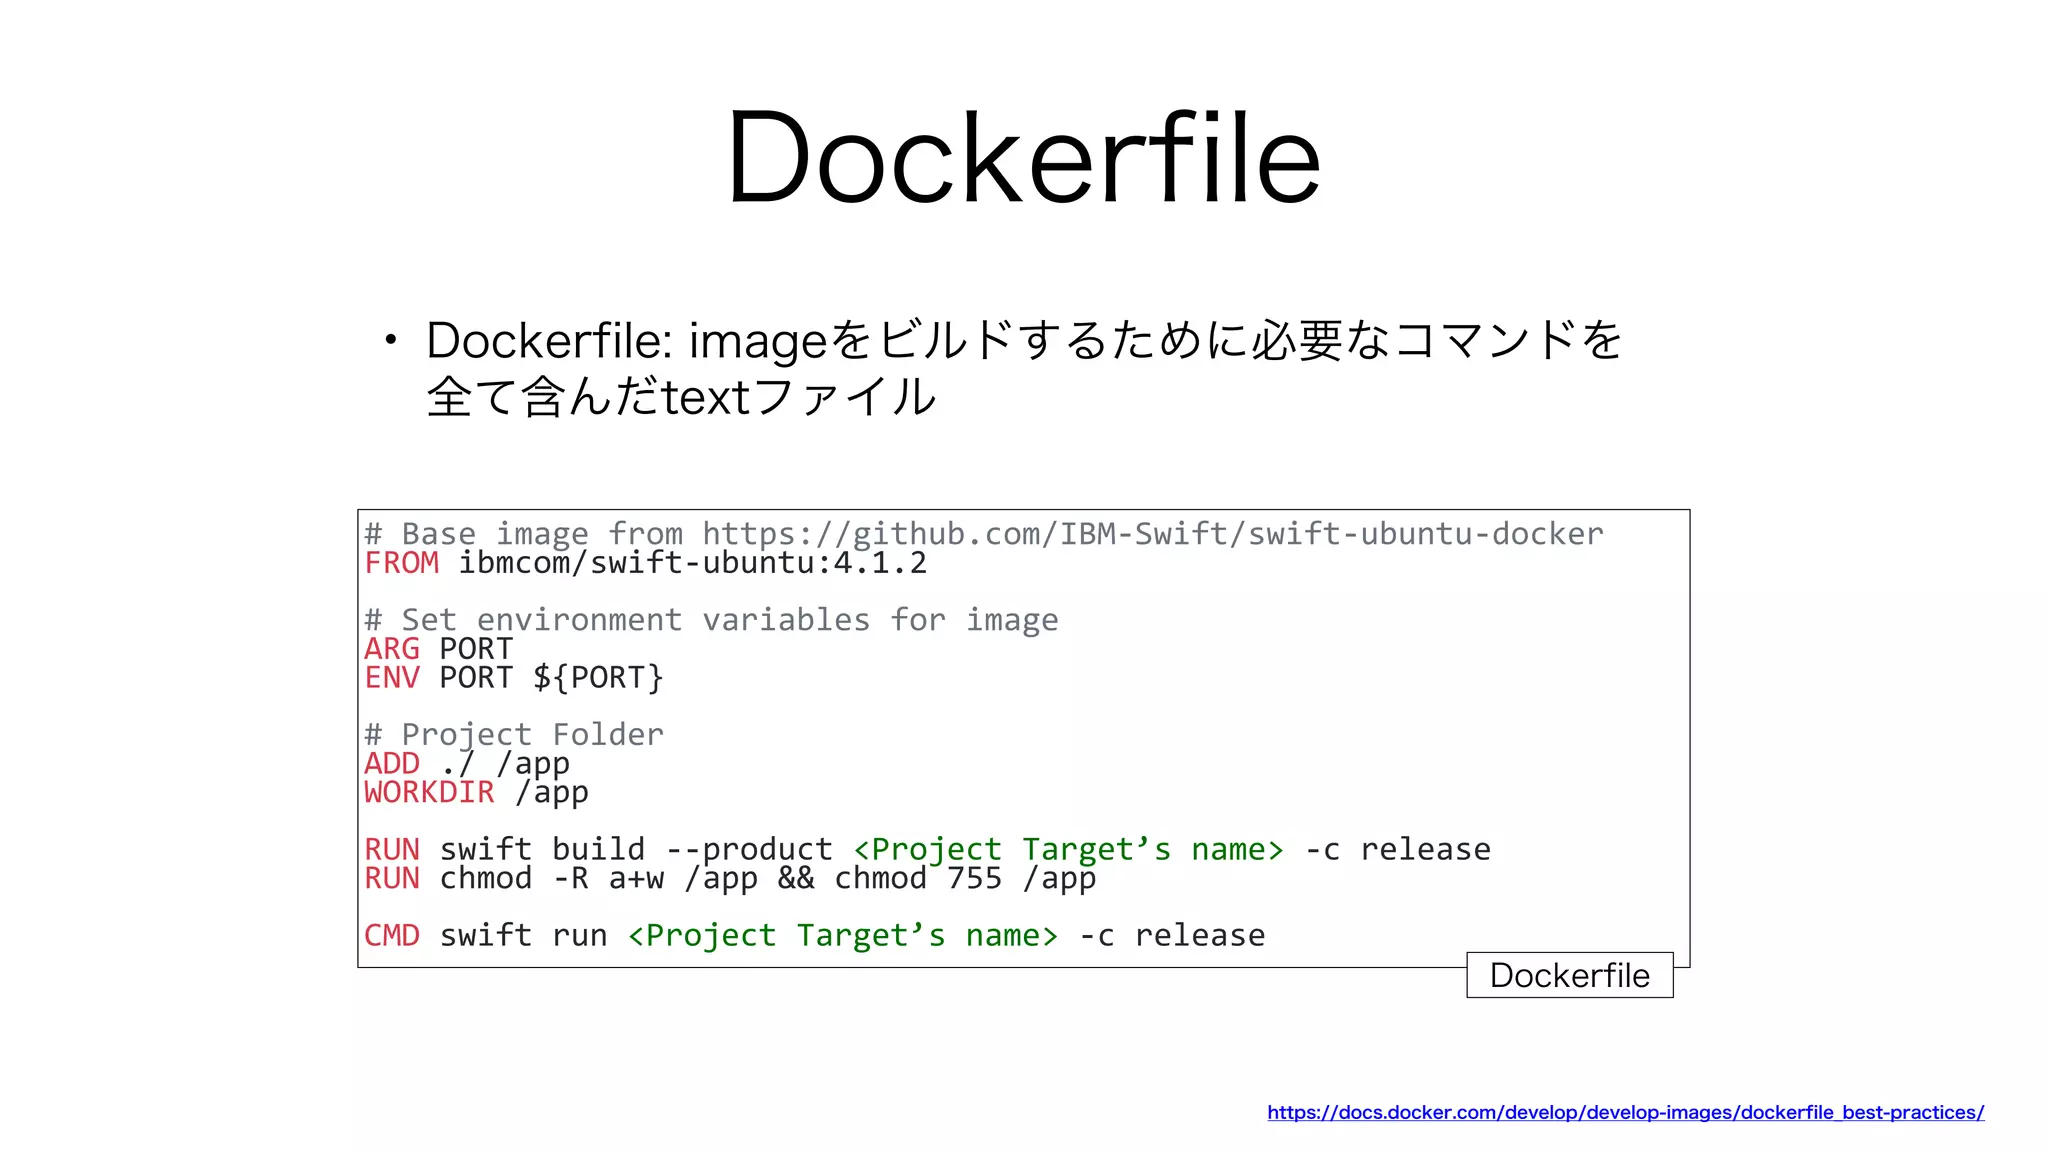
Task: Click the 'Dockerfile' slide title
Action: click(1024, 157)
